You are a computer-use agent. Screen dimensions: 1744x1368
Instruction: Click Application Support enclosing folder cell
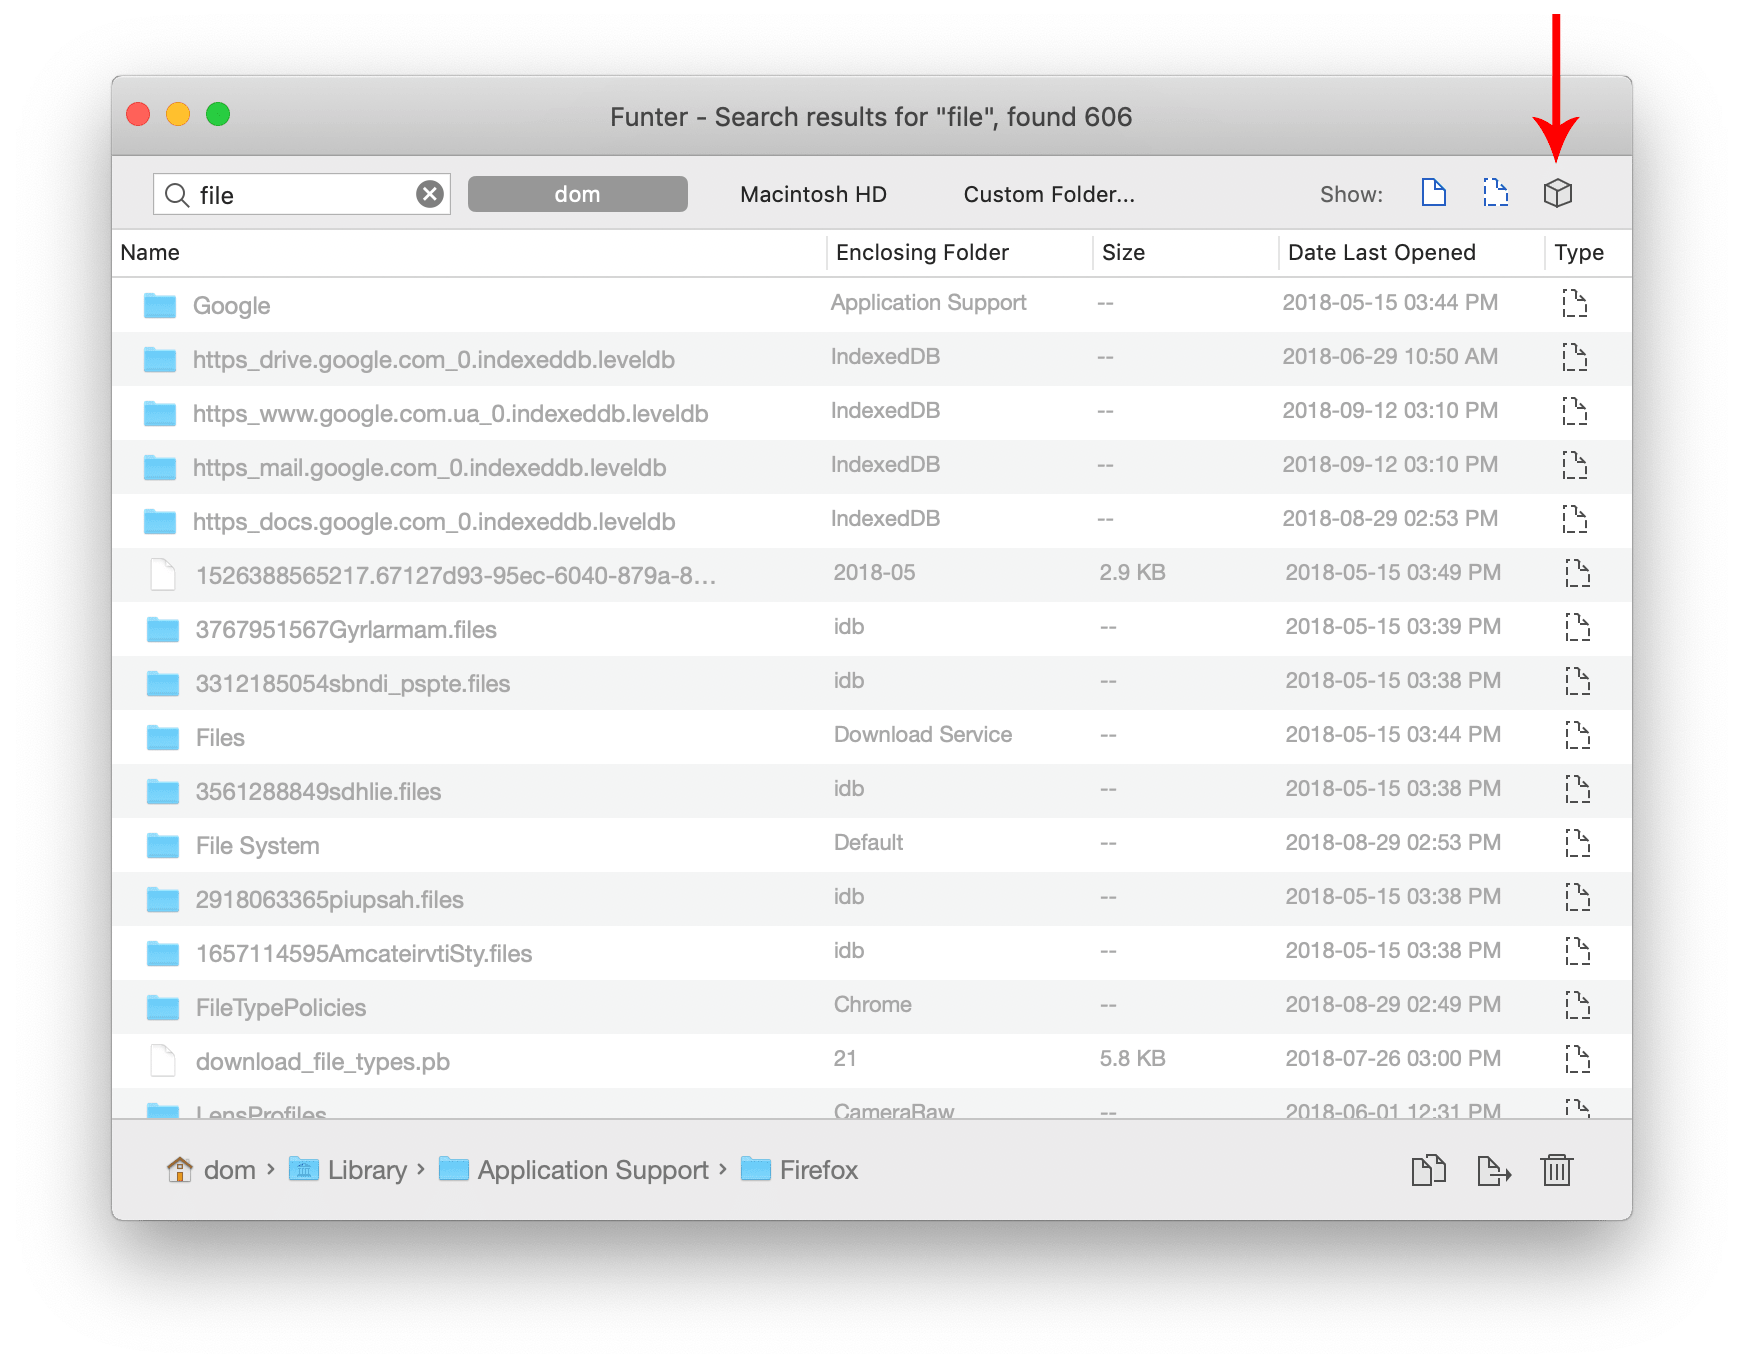[928, 303]
